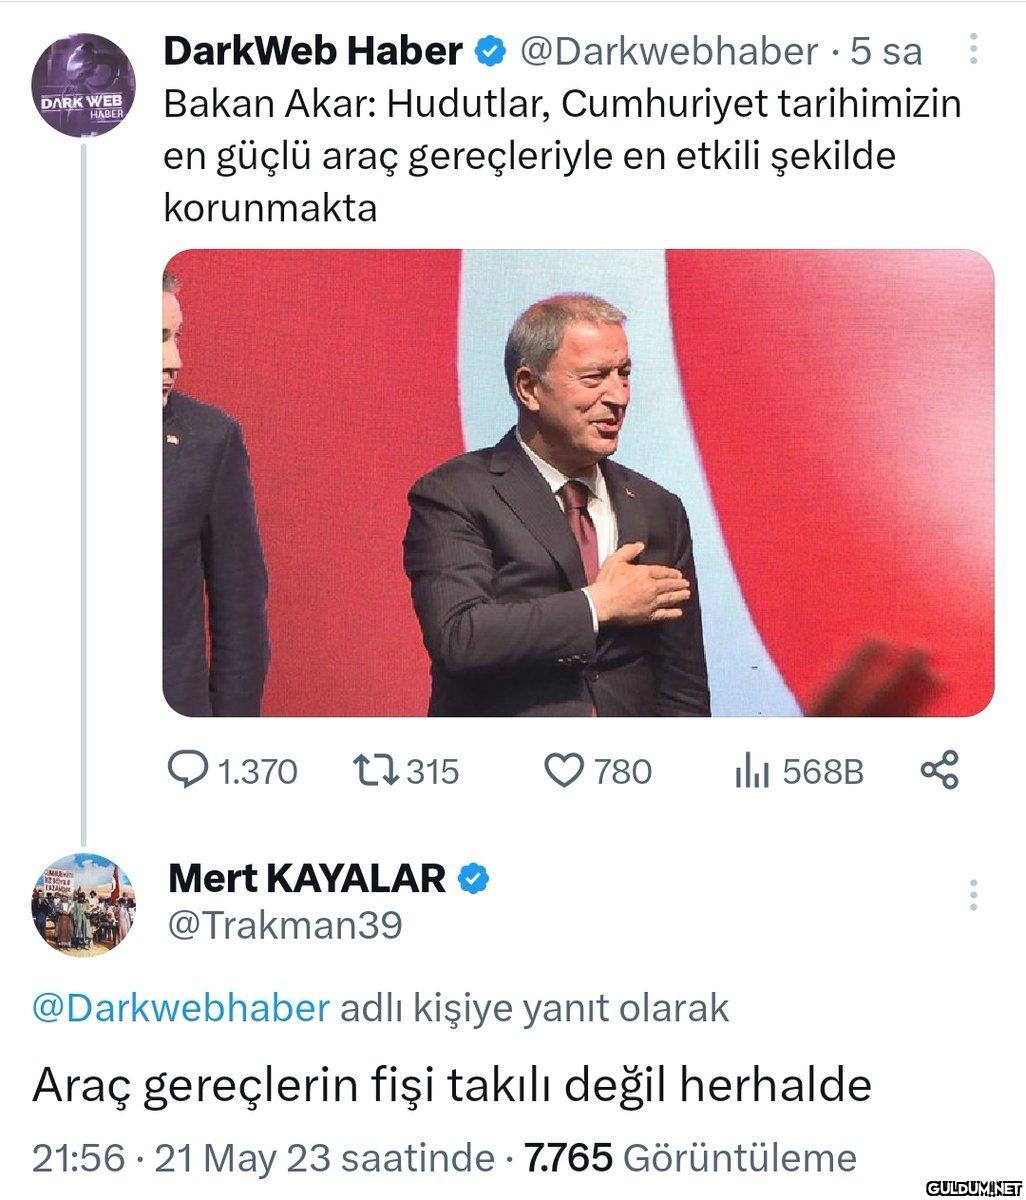Viewport: 1026px width, 1200px height.
Task: View analytics icon showing 568B views
Action: pyautogui.click(x=751, y=770)
